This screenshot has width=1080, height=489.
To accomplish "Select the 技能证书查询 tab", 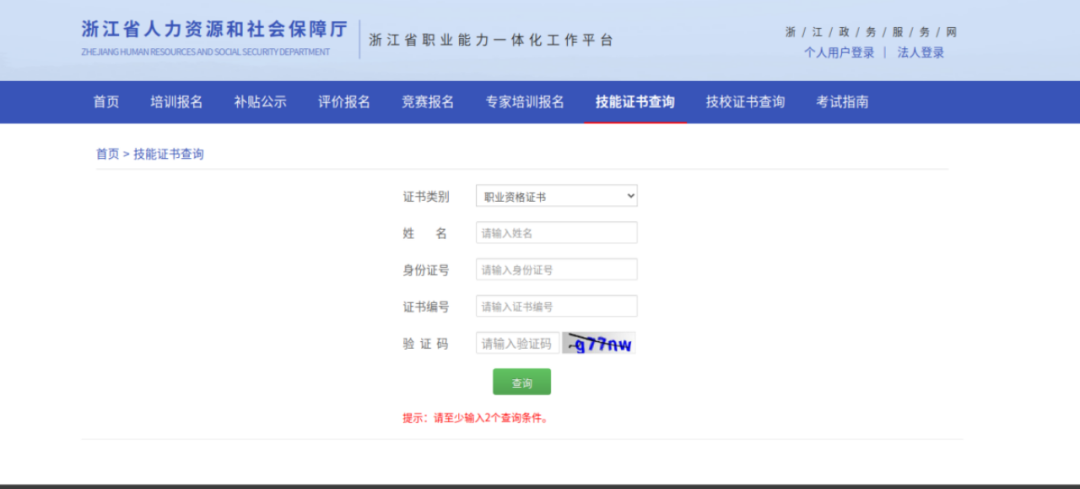I will [x=635, y=102].
